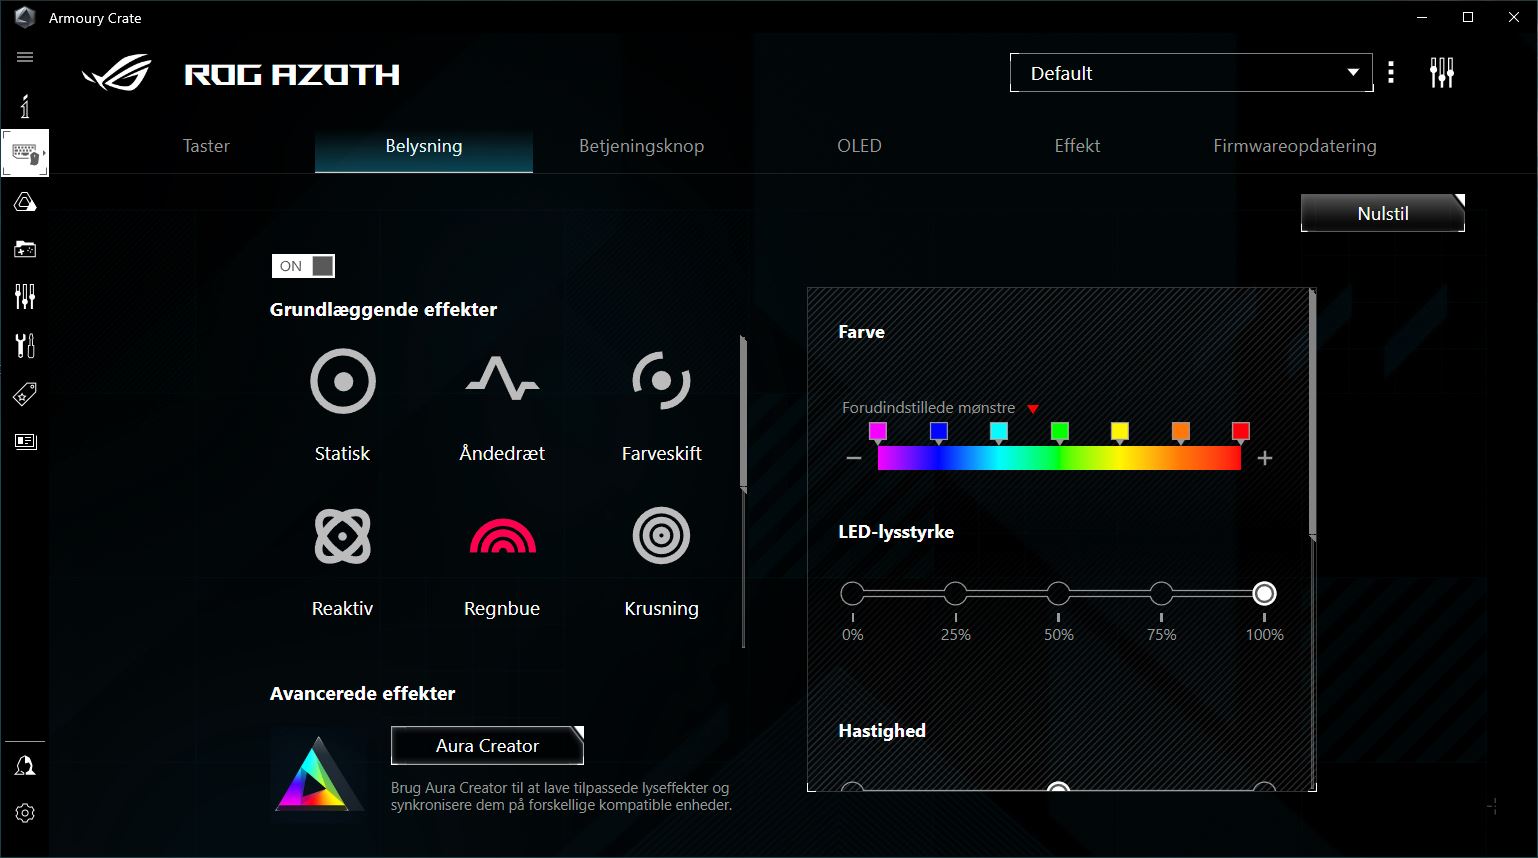Screen dimensions: 1538x858
Task: Select the keyboard device icon in sidebar
Action: [x=25, y=154]
